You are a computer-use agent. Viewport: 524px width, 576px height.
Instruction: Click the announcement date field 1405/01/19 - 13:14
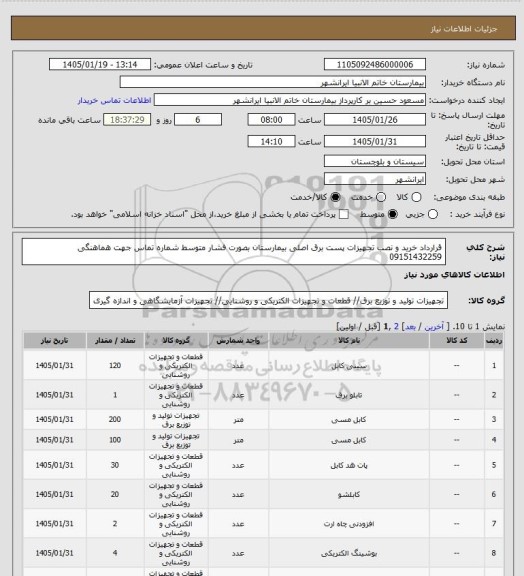coord(100,64)
